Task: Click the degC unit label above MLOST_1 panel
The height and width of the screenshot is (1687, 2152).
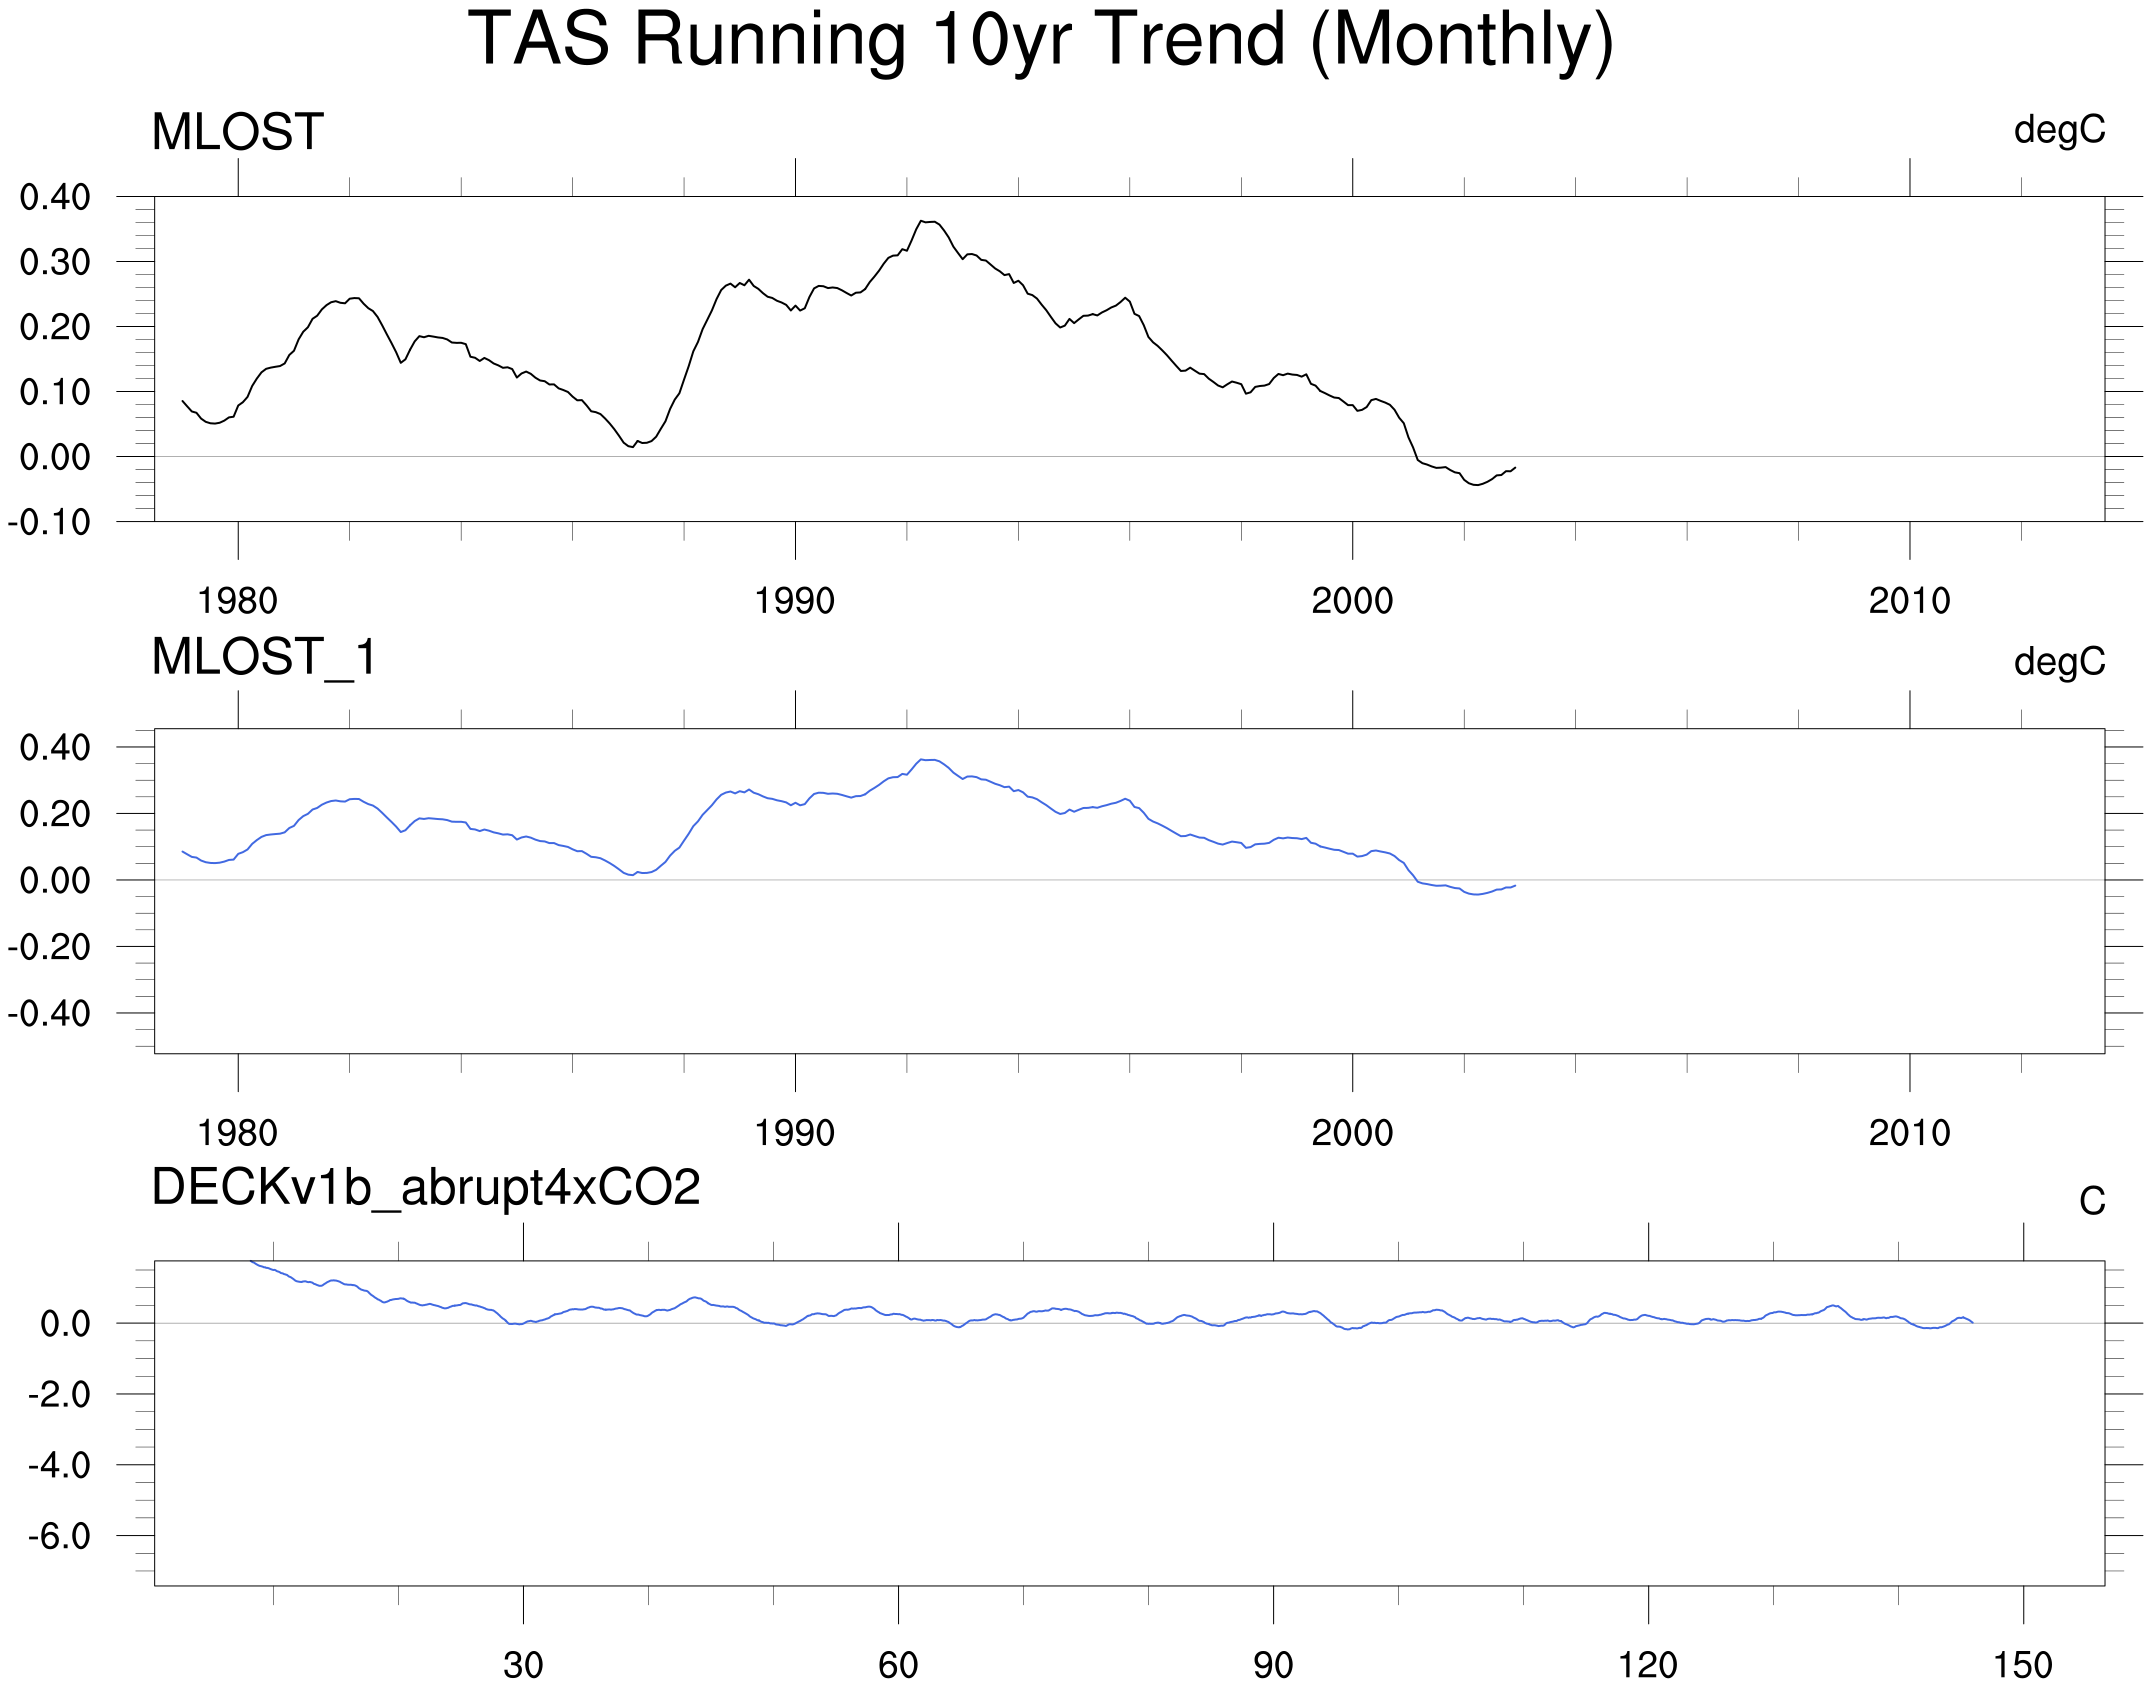Action: click(2059, 661)
